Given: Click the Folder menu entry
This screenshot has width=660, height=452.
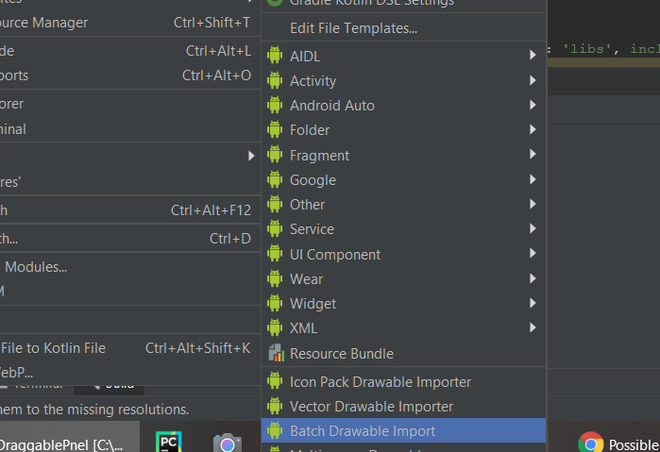Looking at the screenshot, I should pyautogui.click(x=309, y=130).
